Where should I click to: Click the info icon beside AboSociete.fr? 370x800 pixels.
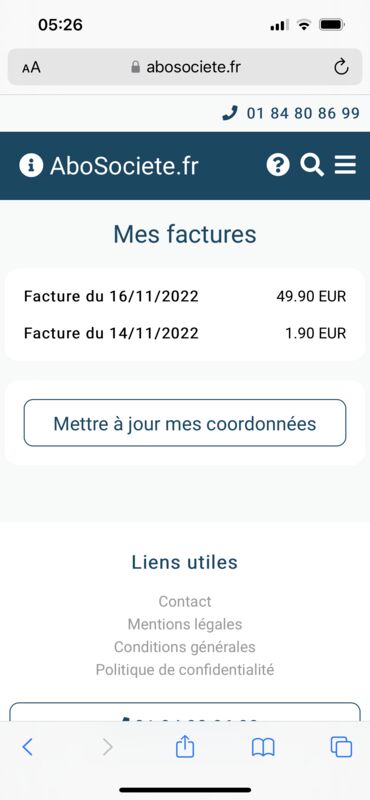pos(31,166)
